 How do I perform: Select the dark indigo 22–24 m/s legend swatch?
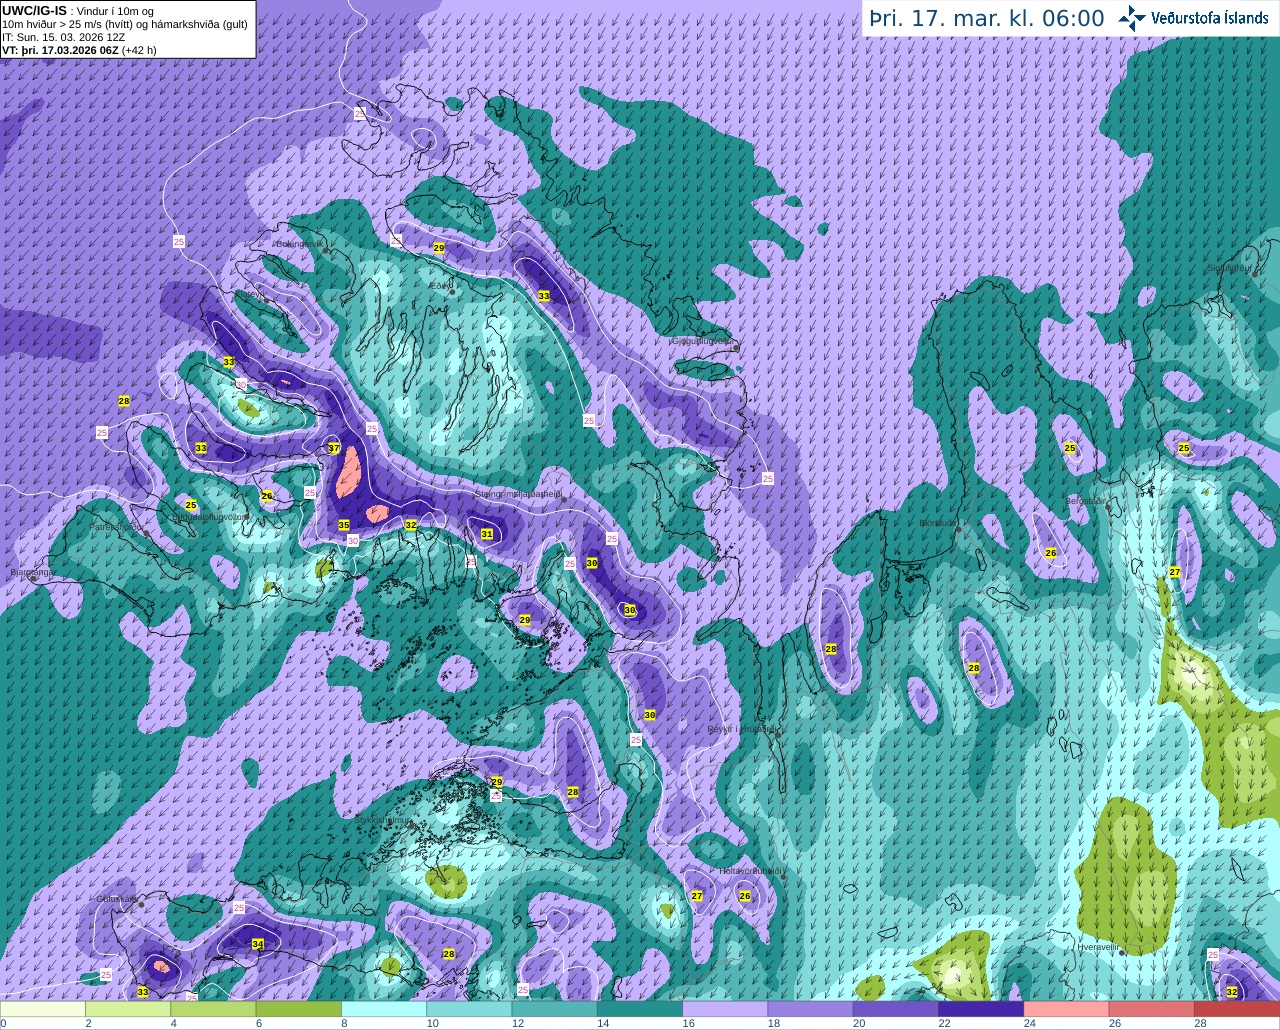tap(983, 1009)
